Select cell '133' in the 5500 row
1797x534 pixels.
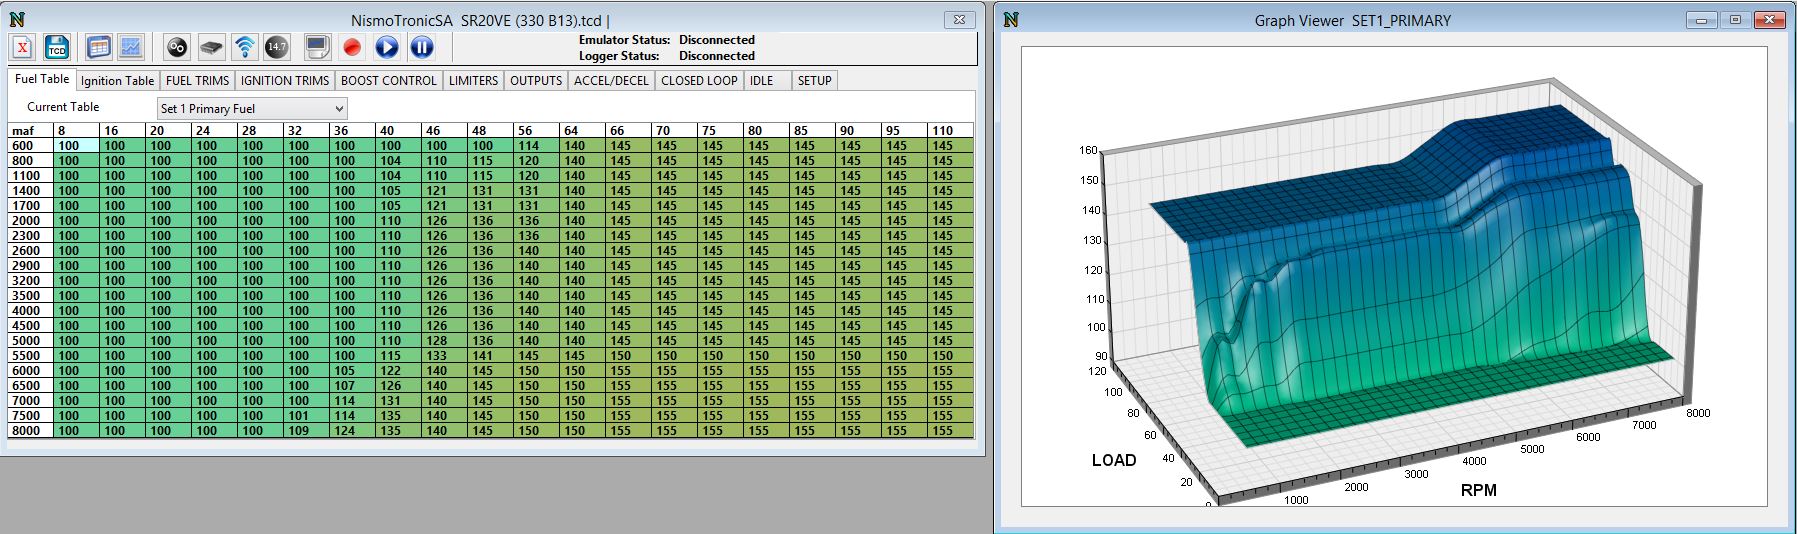[x=444, y=355]
